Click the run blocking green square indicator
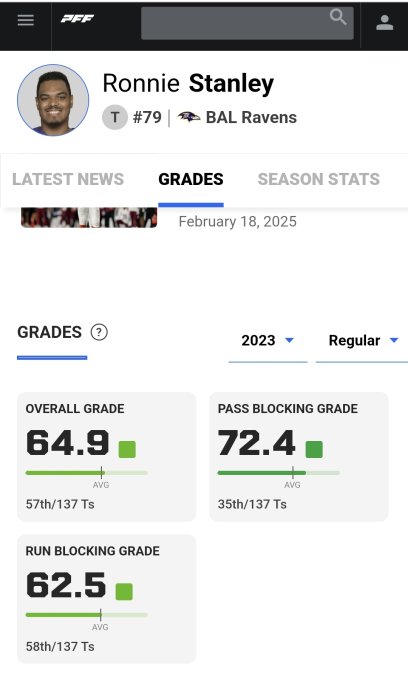This screenshot has width=408, height=700. [124, 592]
